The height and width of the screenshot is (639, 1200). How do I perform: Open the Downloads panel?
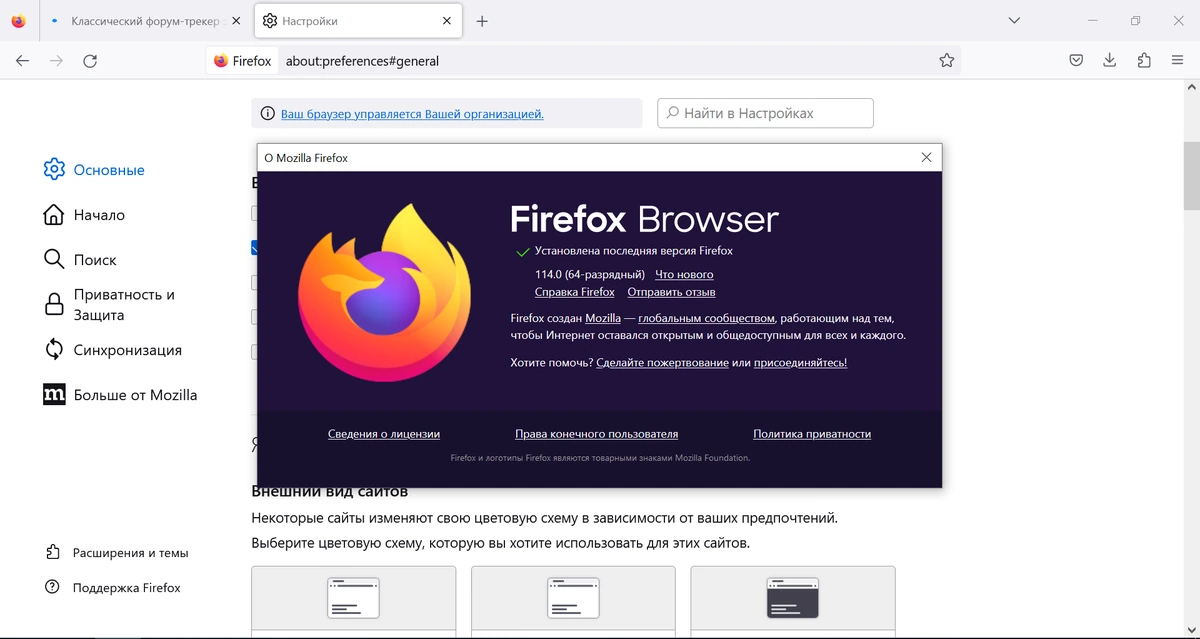click(x=1110, y=61)
